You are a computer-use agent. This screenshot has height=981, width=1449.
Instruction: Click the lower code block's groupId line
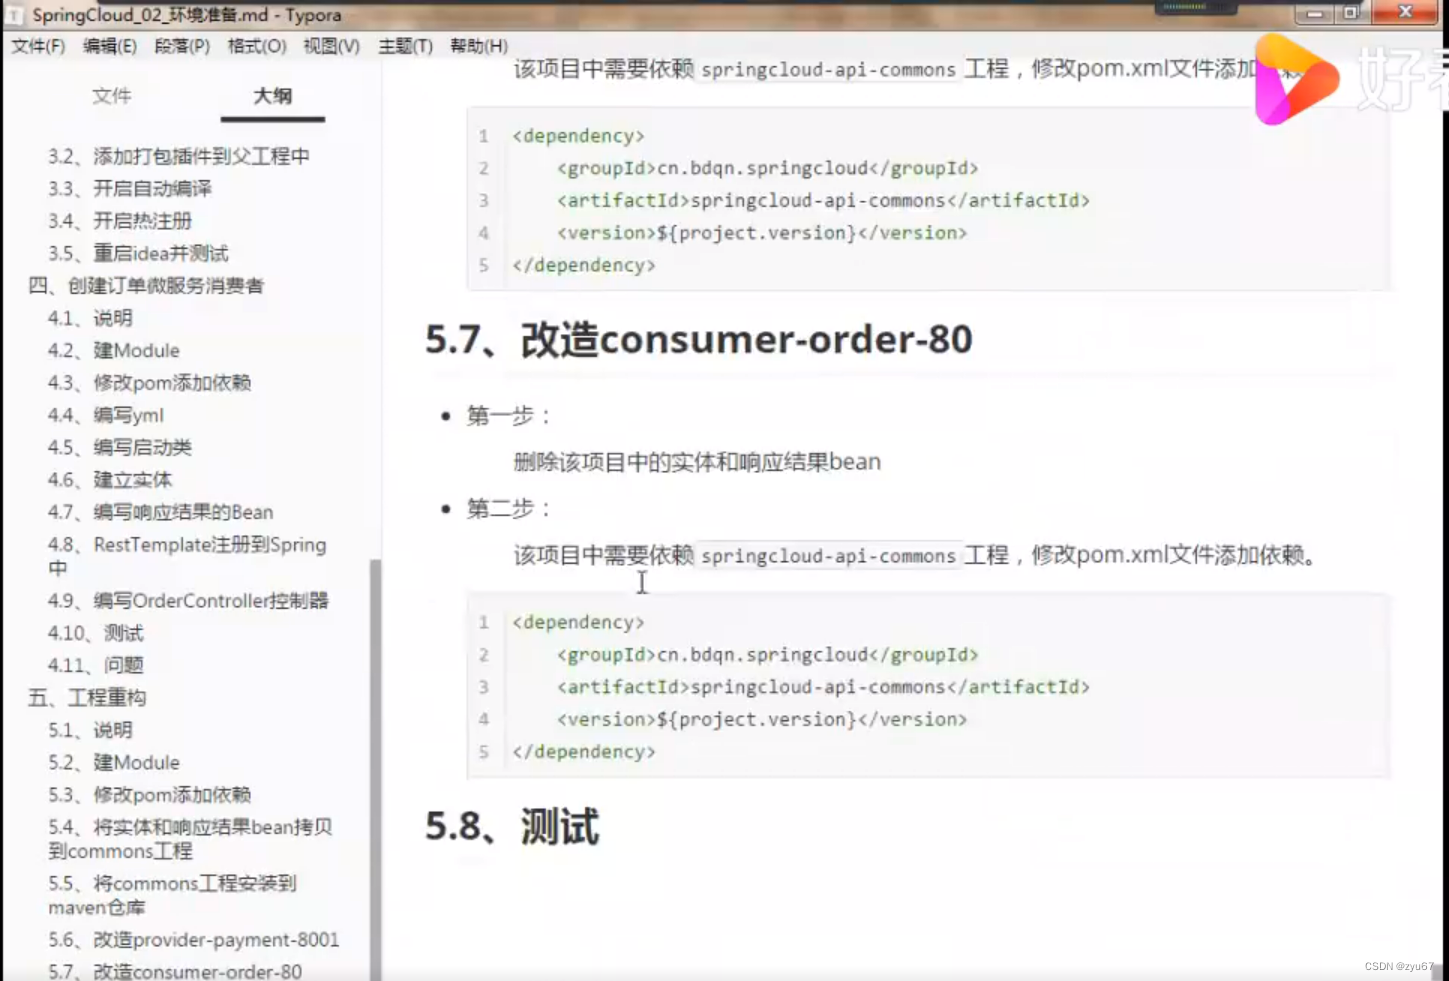[x=767, y=655]
